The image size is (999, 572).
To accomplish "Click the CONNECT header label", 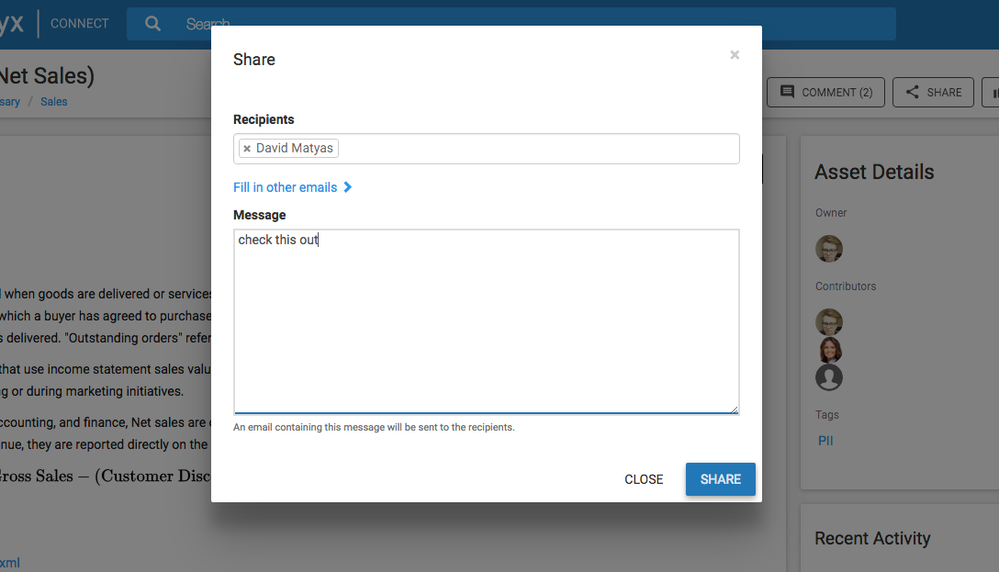I will tap(80, 24).
